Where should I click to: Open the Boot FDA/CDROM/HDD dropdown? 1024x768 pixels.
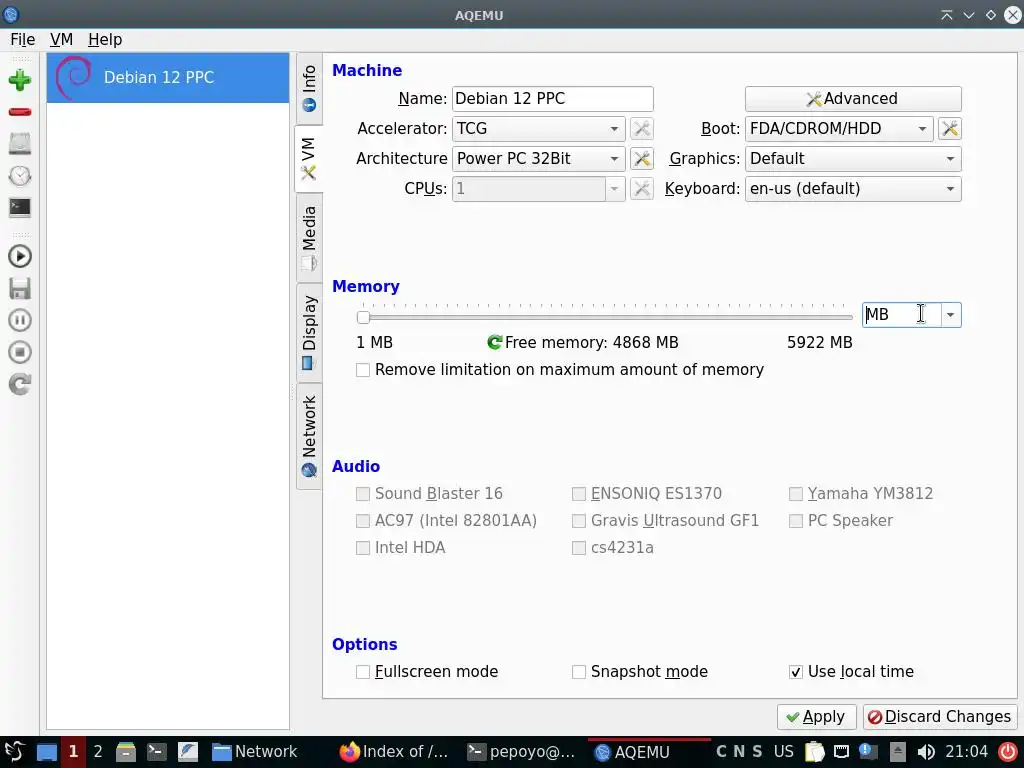click(839, 129)
